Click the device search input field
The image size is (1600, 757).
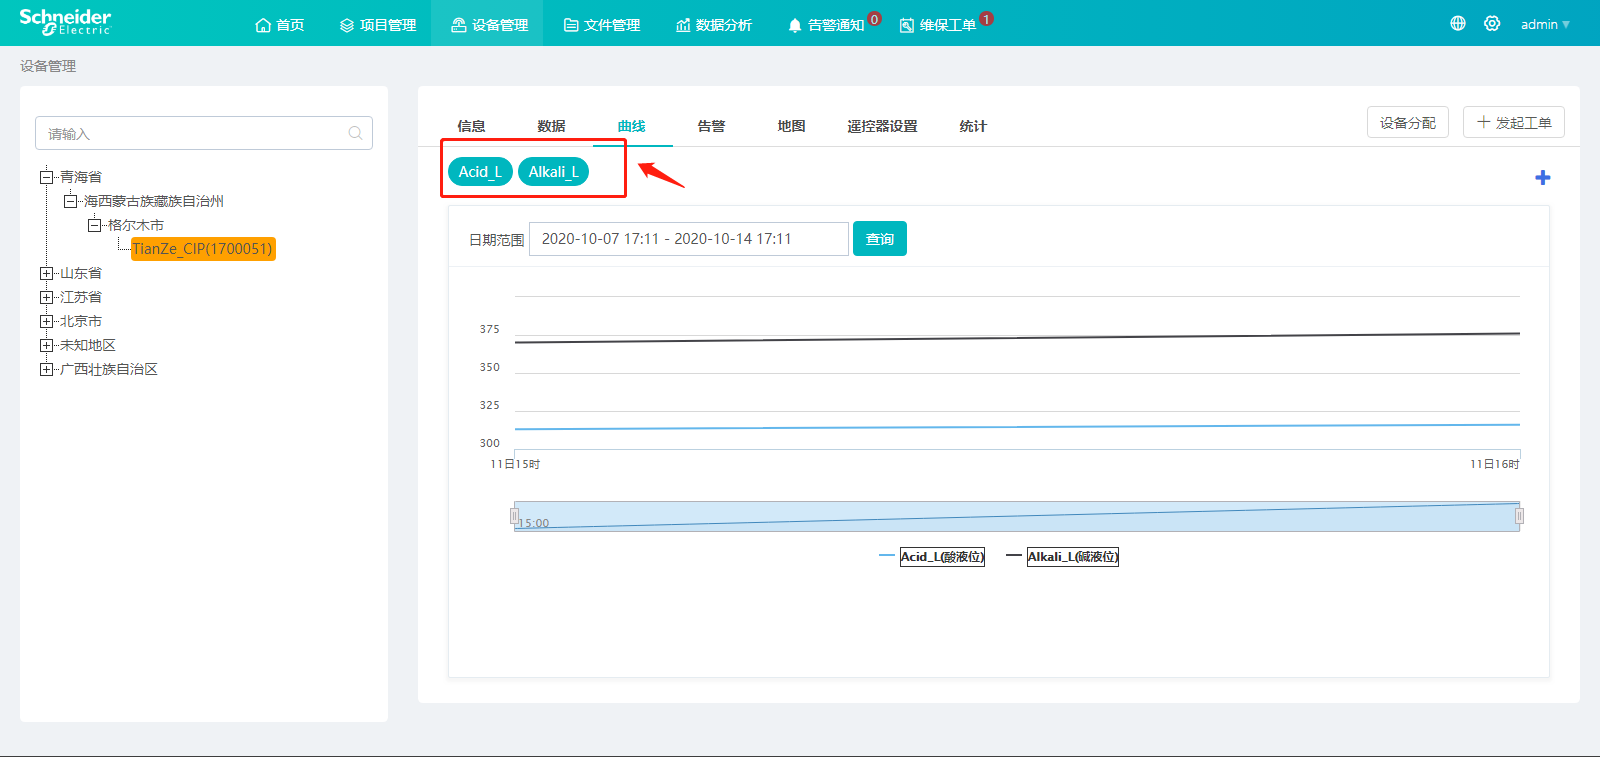204,133
